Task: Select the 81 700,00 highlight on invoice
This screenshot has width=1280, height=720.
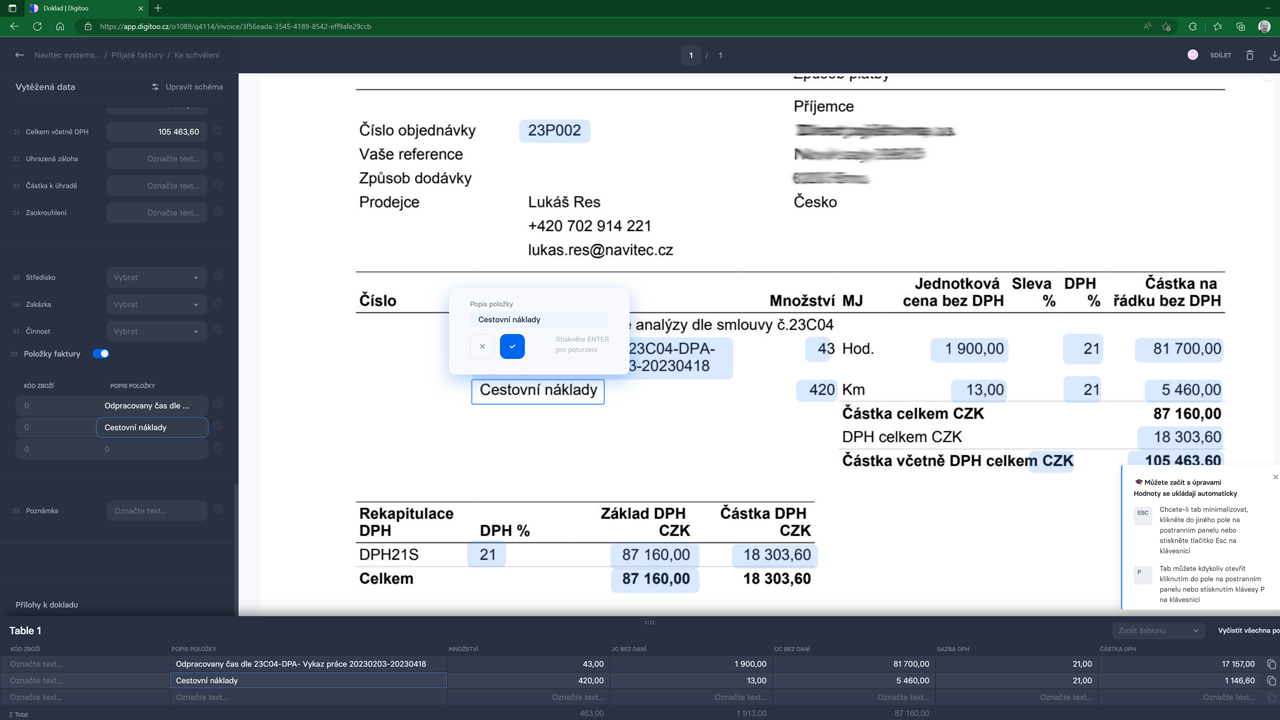Action: coord(1180,349)
